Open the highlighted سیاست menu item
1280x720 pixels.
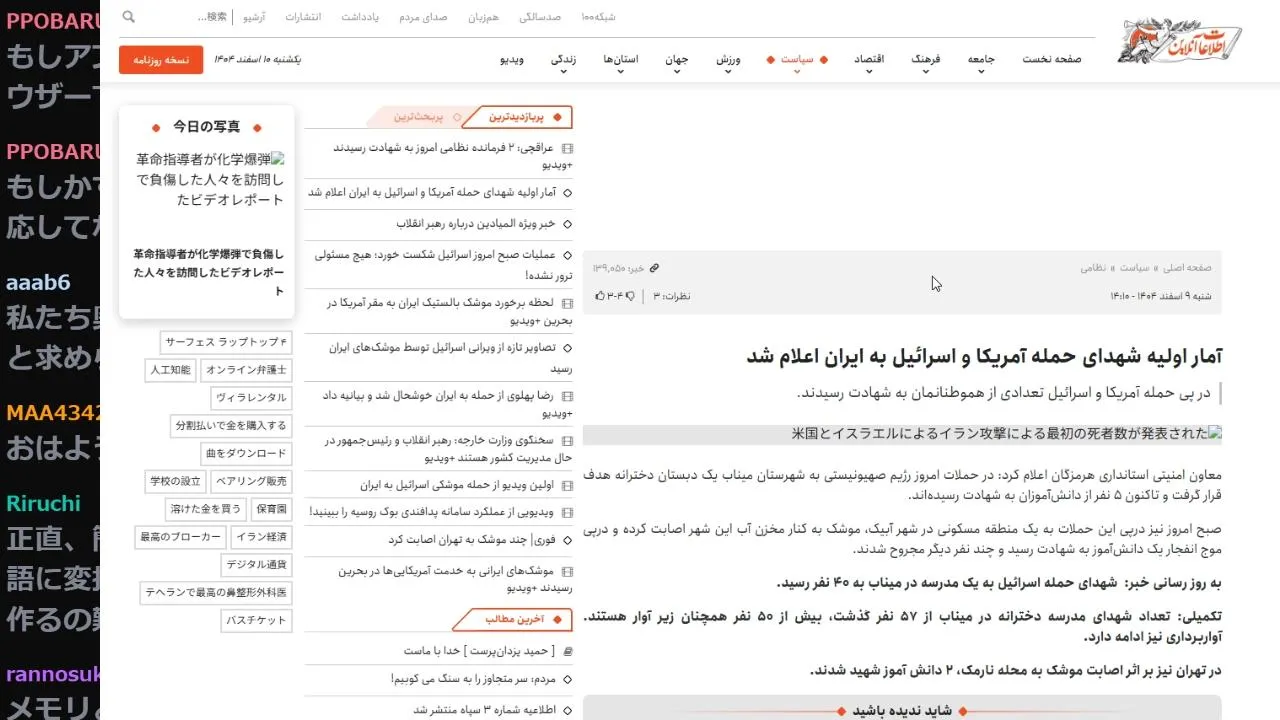797,59
